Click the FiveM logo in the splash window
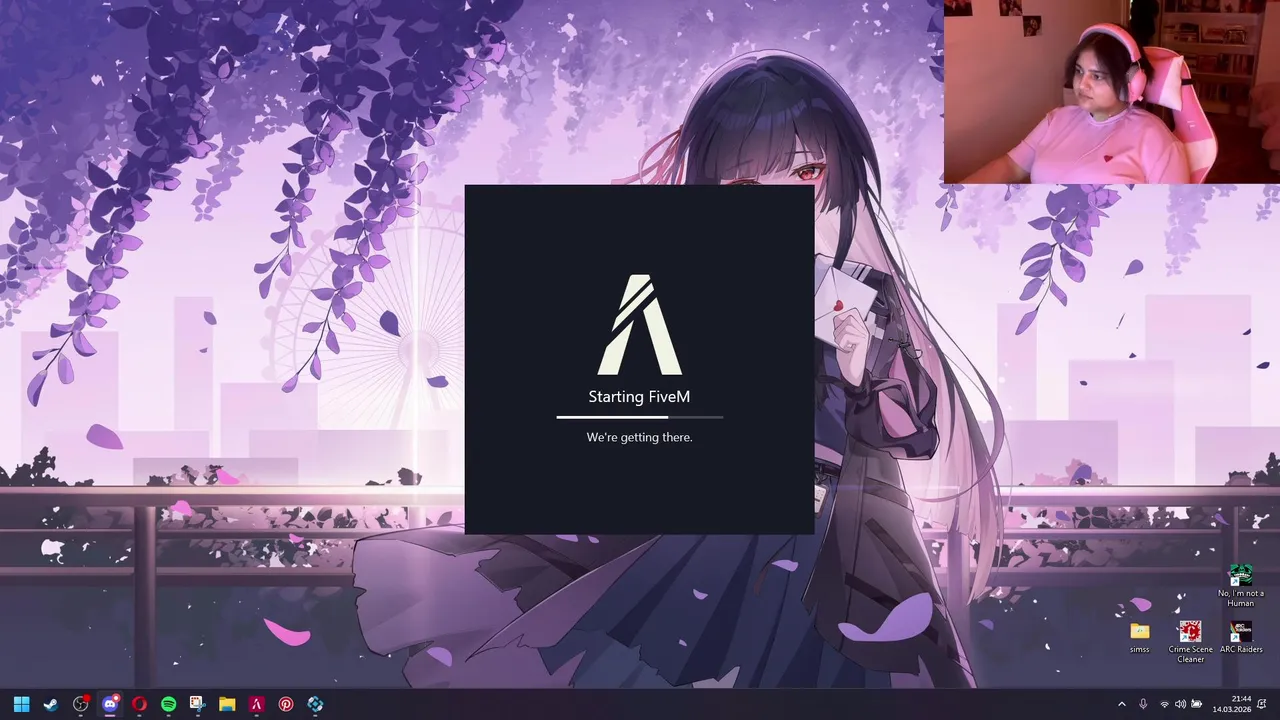Viewport: 1280px width, 720px height. coord(639,325)
